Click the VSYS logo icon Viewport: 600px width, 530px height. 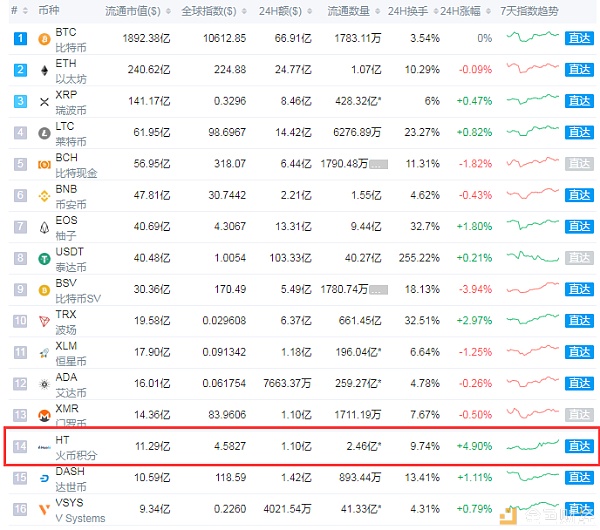point(44,509)
